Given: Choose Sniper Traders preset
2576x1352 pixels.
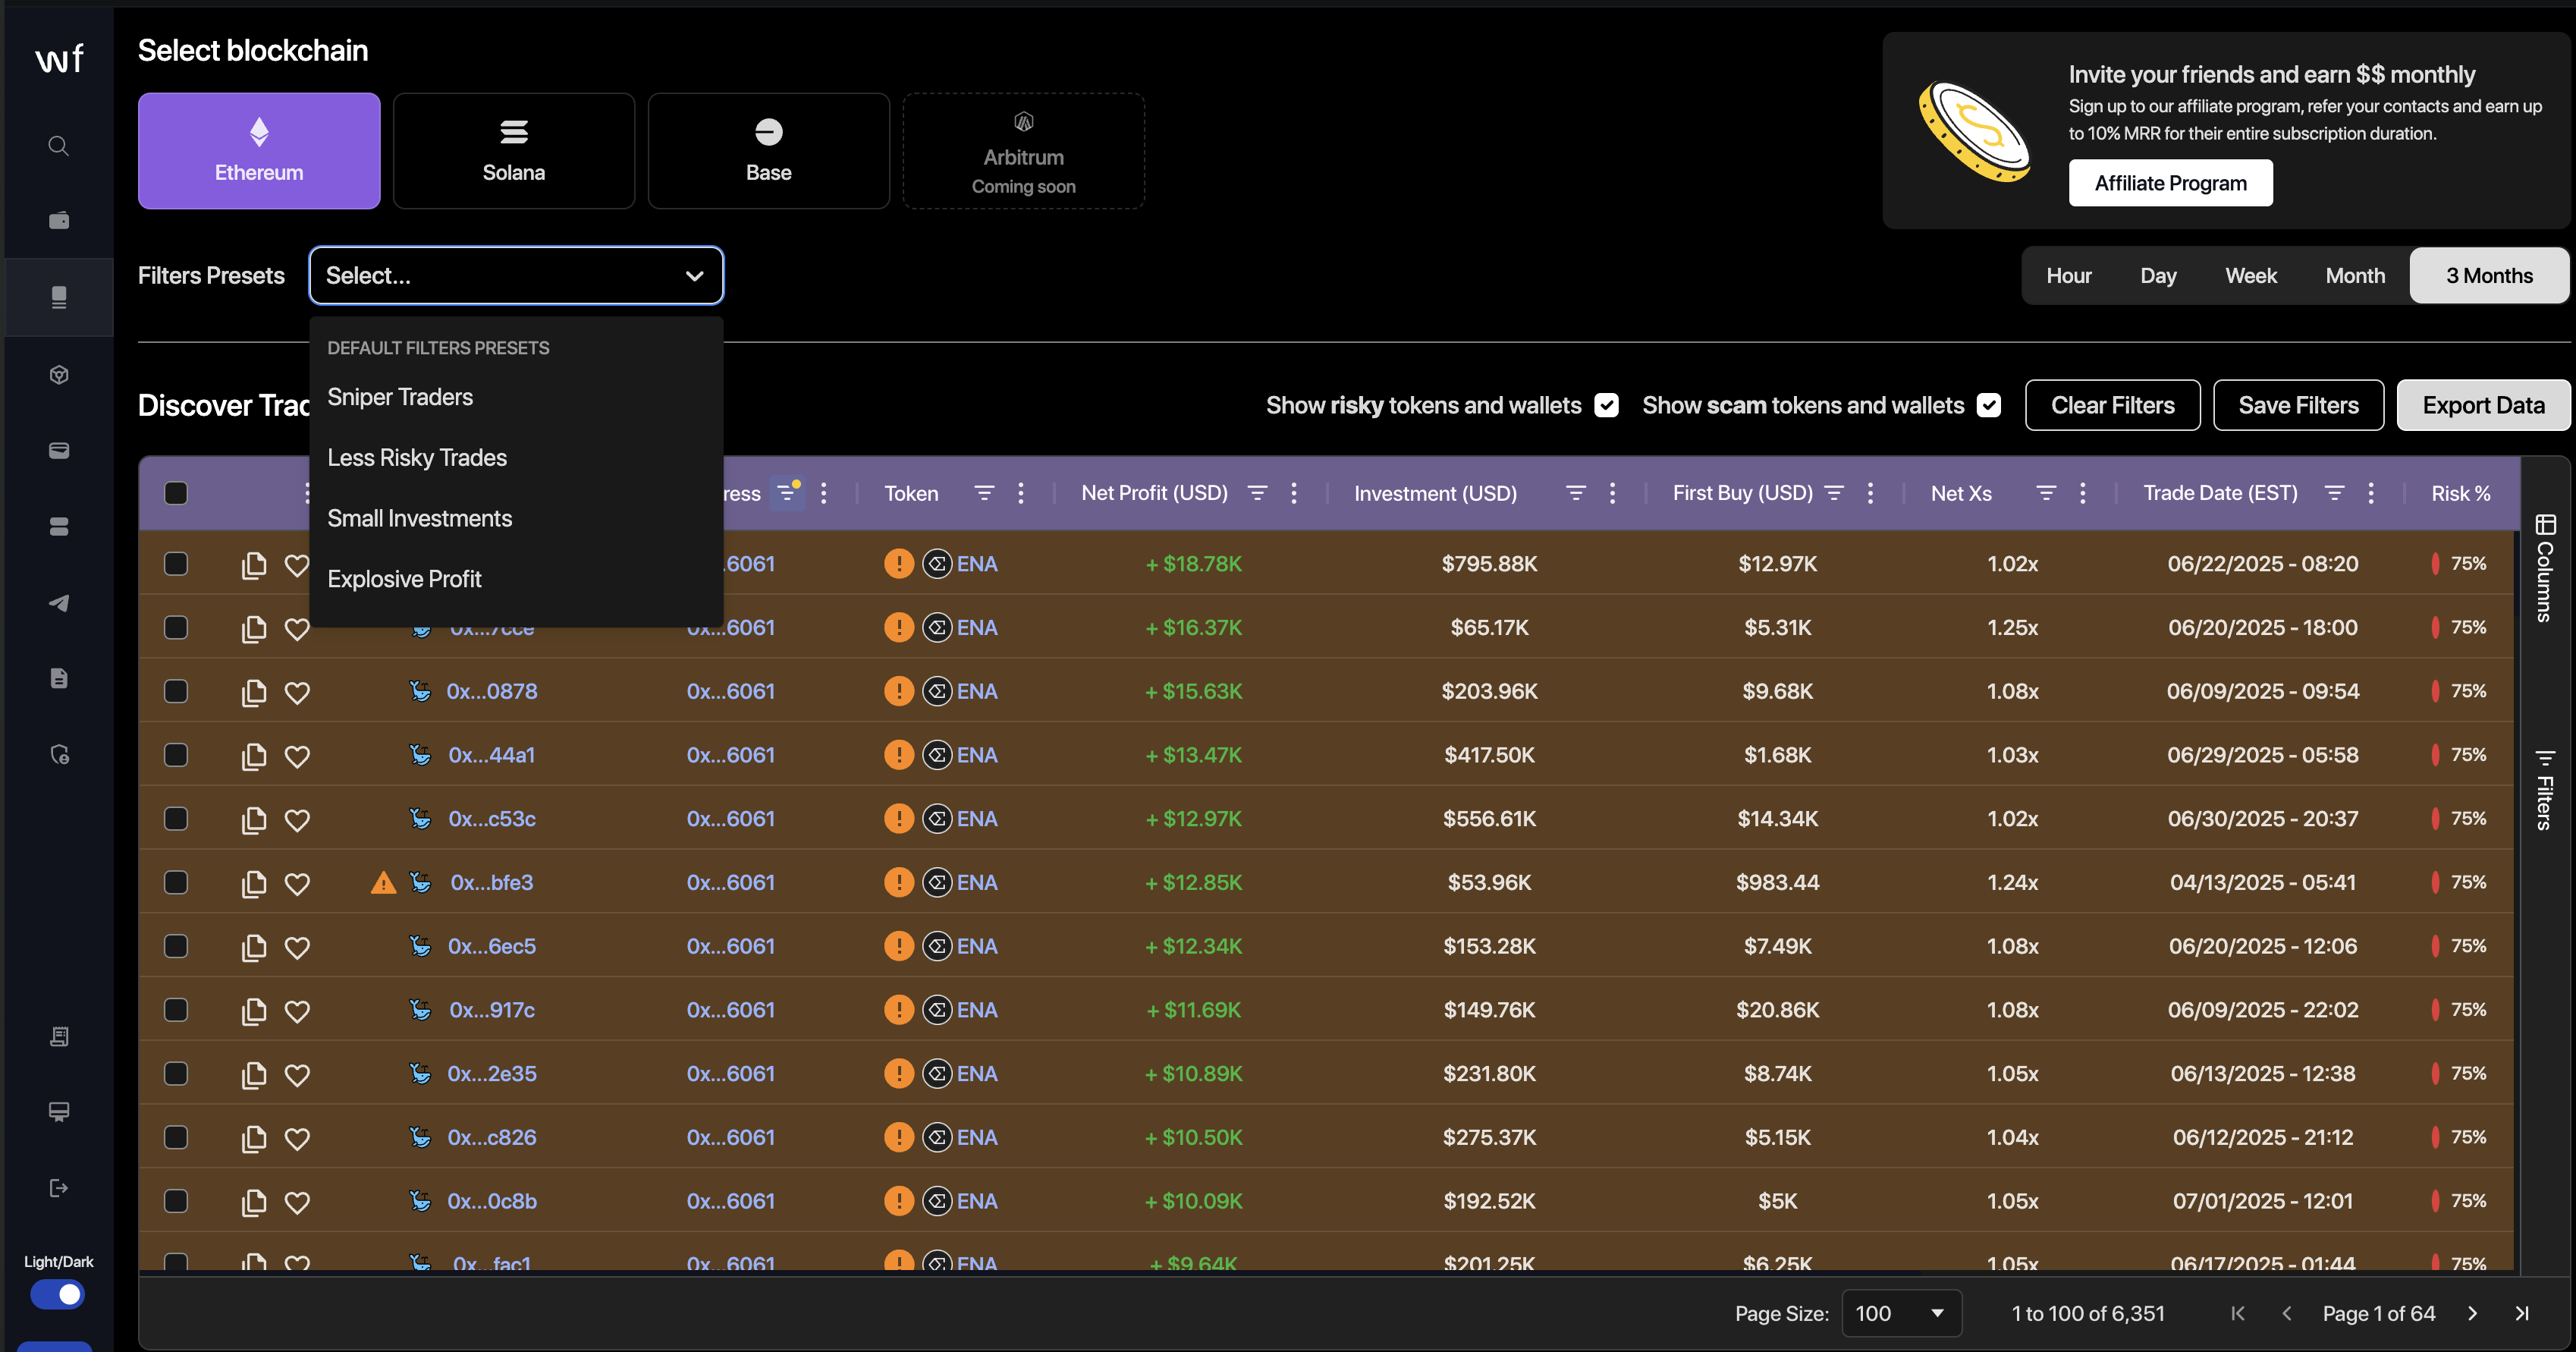Looking at the screenshot, I should coord(400,397).
